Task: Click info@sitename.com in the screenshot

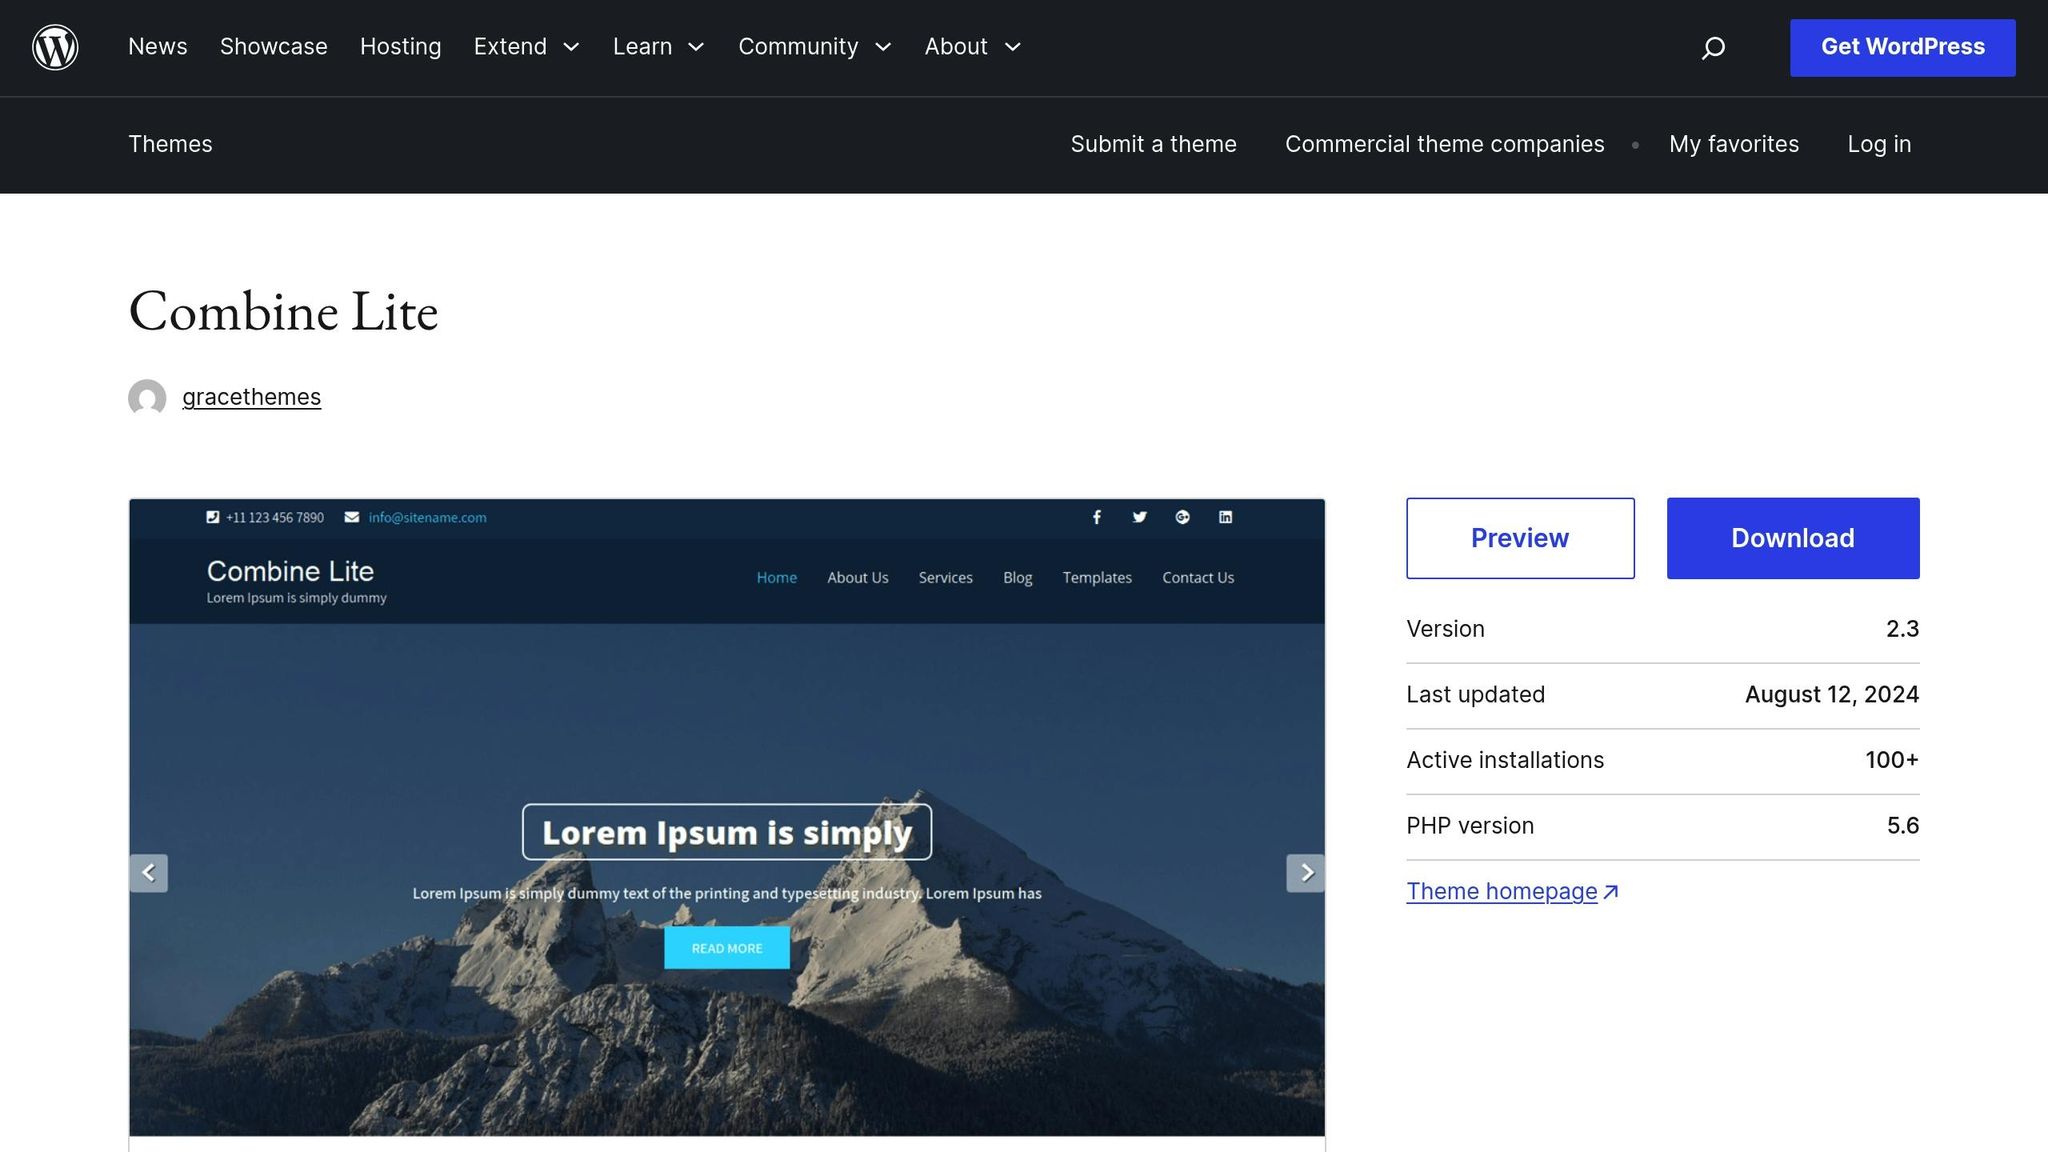Action: coord(427,517)
